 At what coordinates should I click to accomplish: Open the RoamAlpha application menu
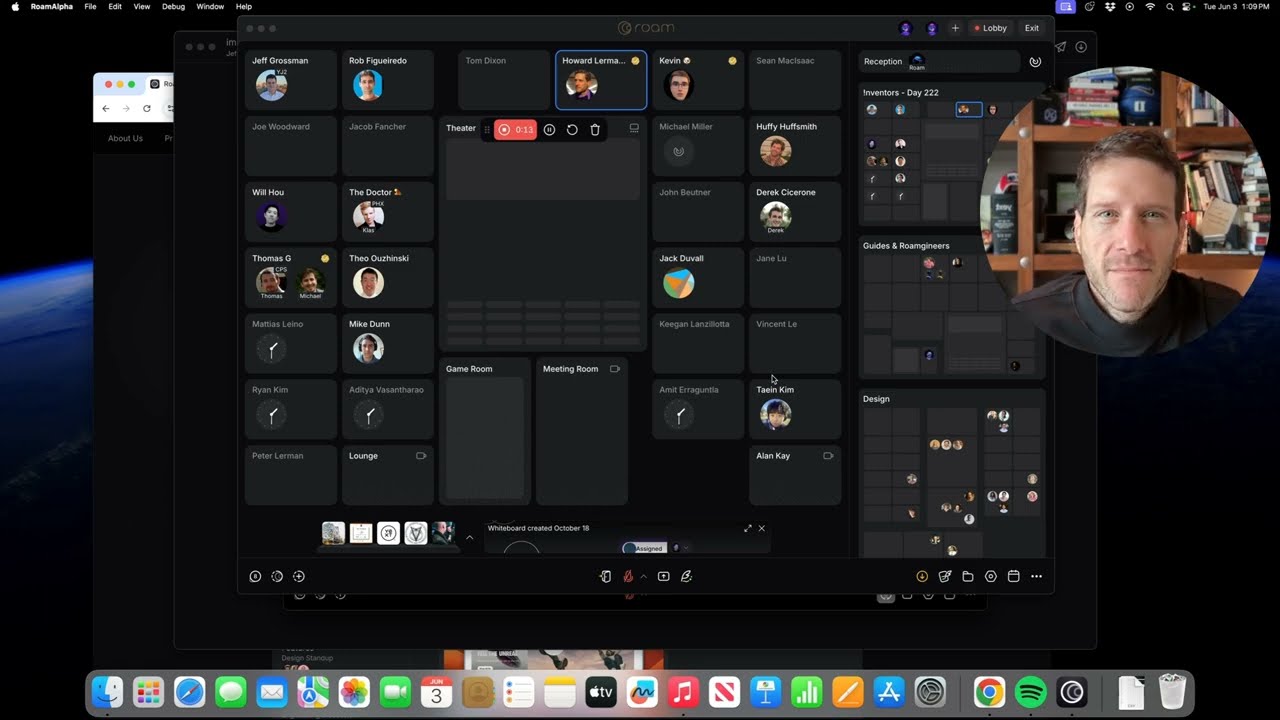pyautogui.click(x=52, y=6)
